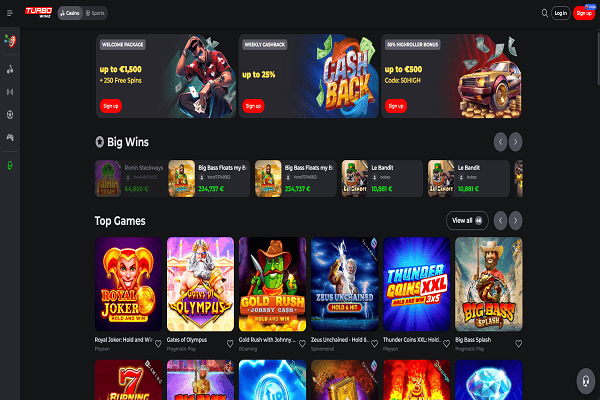Open Thunder Coins XXL game thumbnail
Screen dimensions: 600x400
click(416, 284)
